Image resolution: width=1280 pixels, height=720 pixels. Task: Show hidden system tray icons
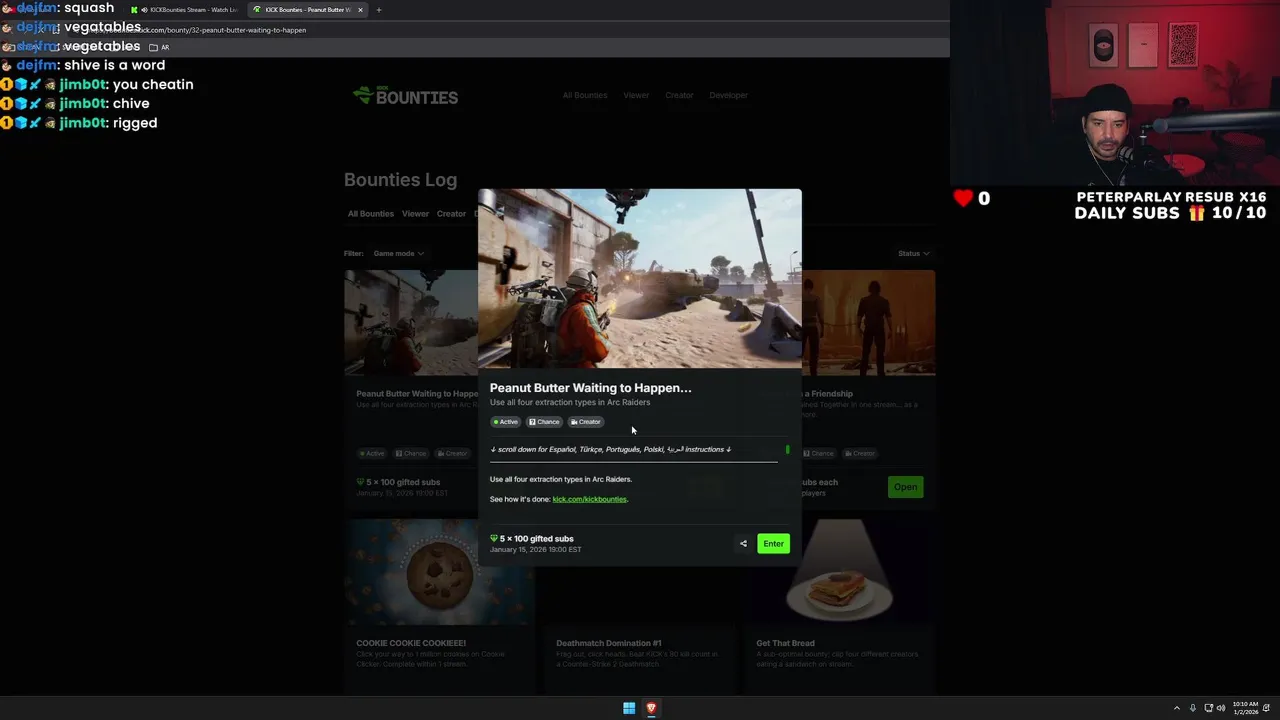[1176, 708]
